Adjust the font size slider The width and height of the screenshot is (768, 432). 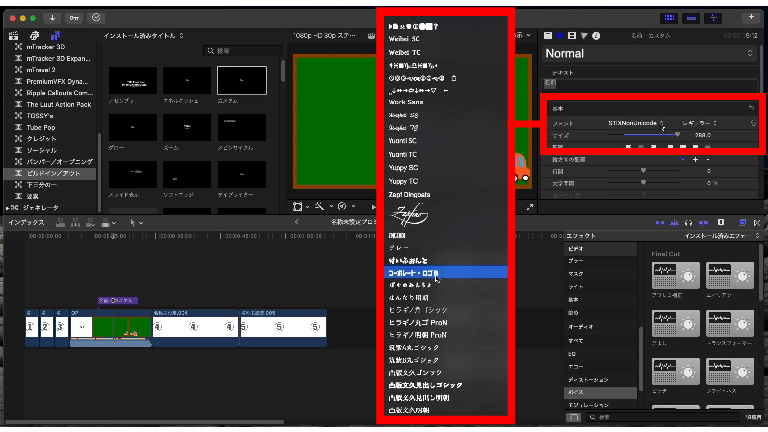coord(643,135)
